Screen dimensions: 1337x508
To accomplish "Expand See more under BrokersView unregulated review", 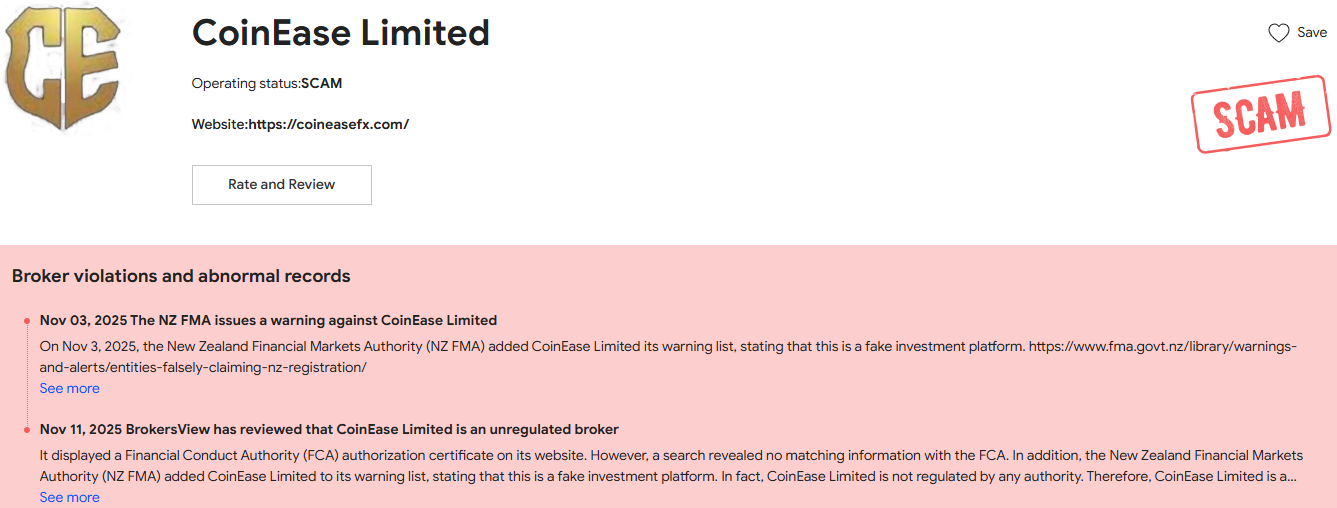I will (x=69, y=497).
